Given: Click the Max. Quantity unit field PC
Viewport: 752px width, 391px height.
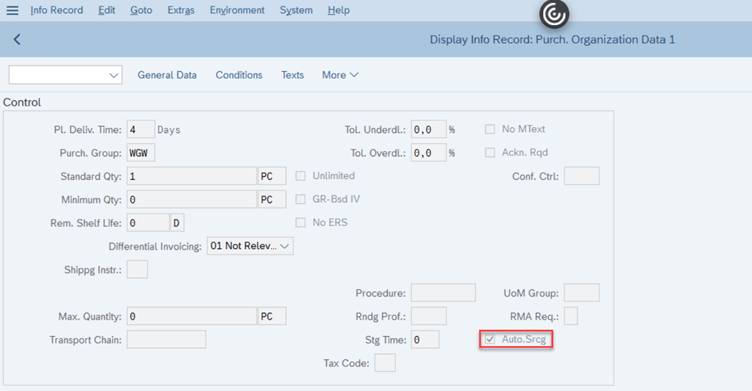Looking at the screenshot, I should (272, 317).
